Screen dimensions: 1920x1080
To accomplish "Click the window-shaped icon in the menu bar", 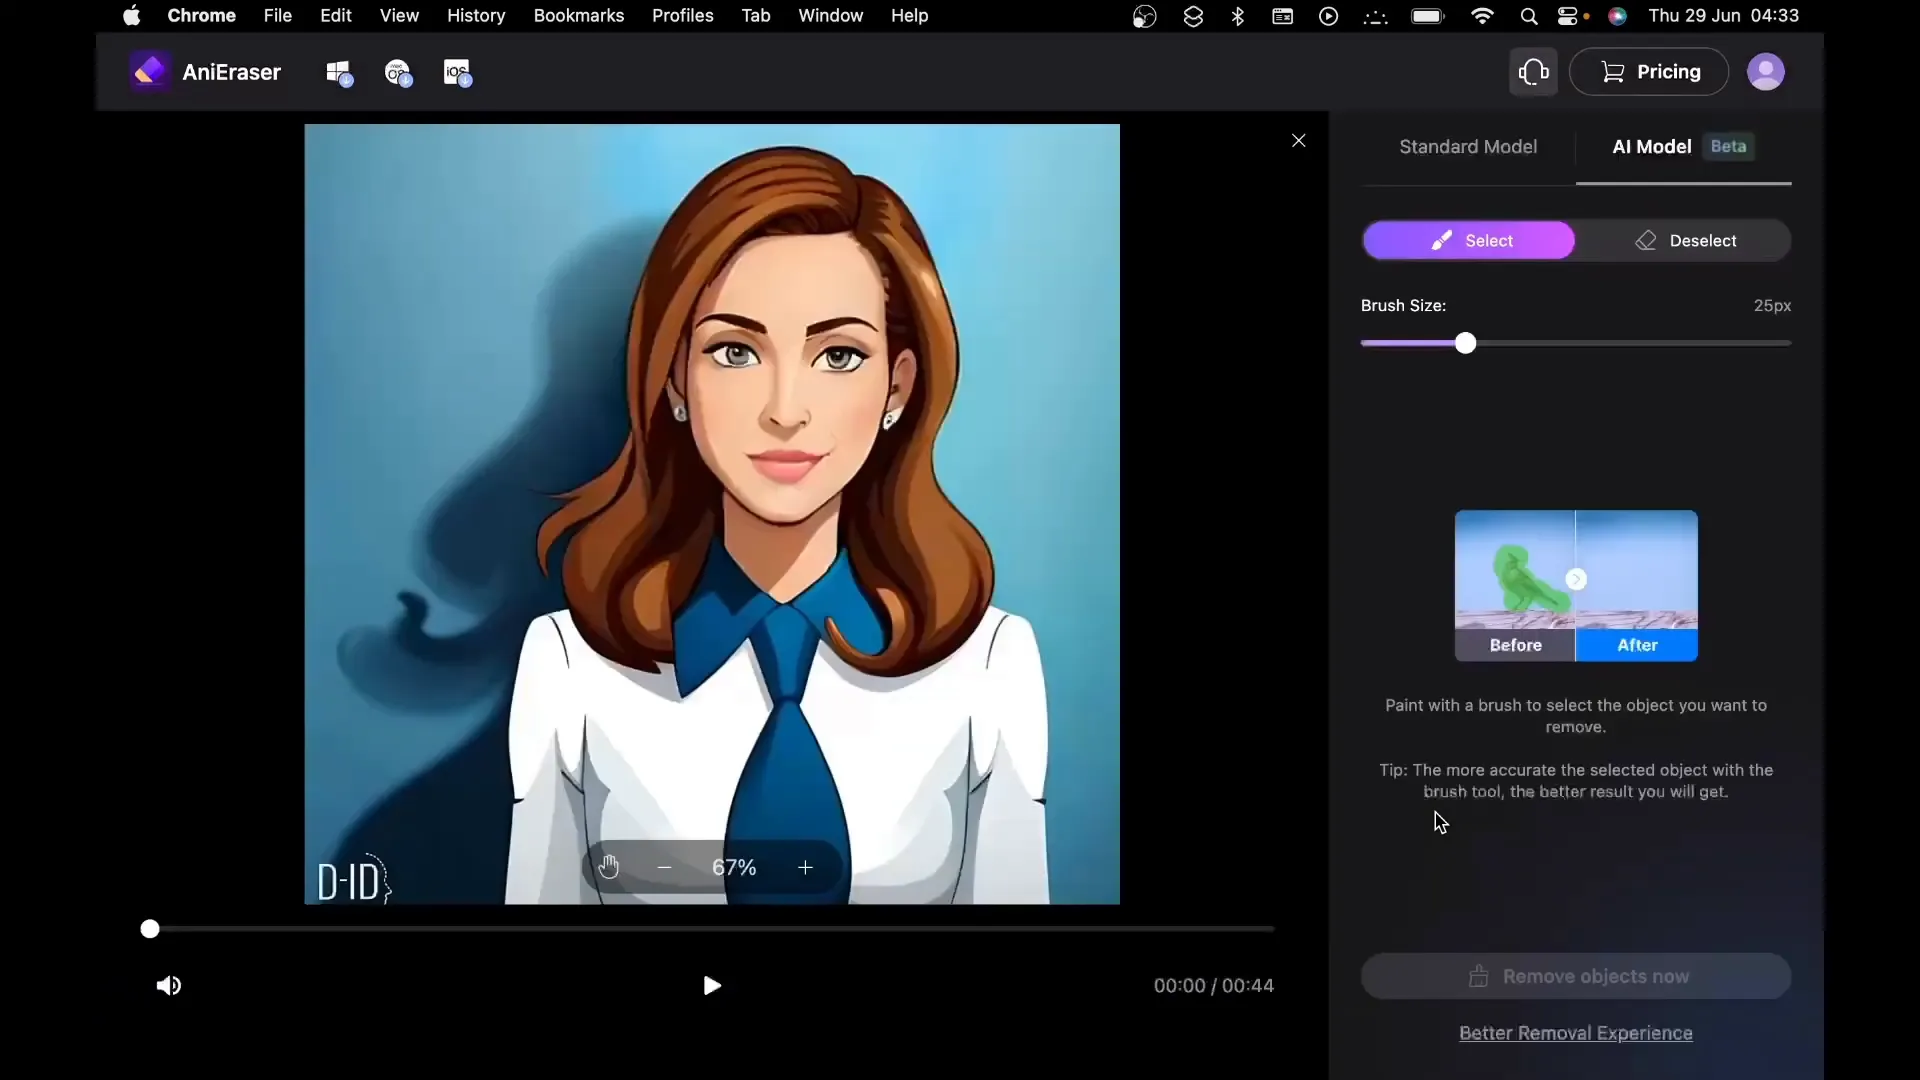I will [1283, 16].
